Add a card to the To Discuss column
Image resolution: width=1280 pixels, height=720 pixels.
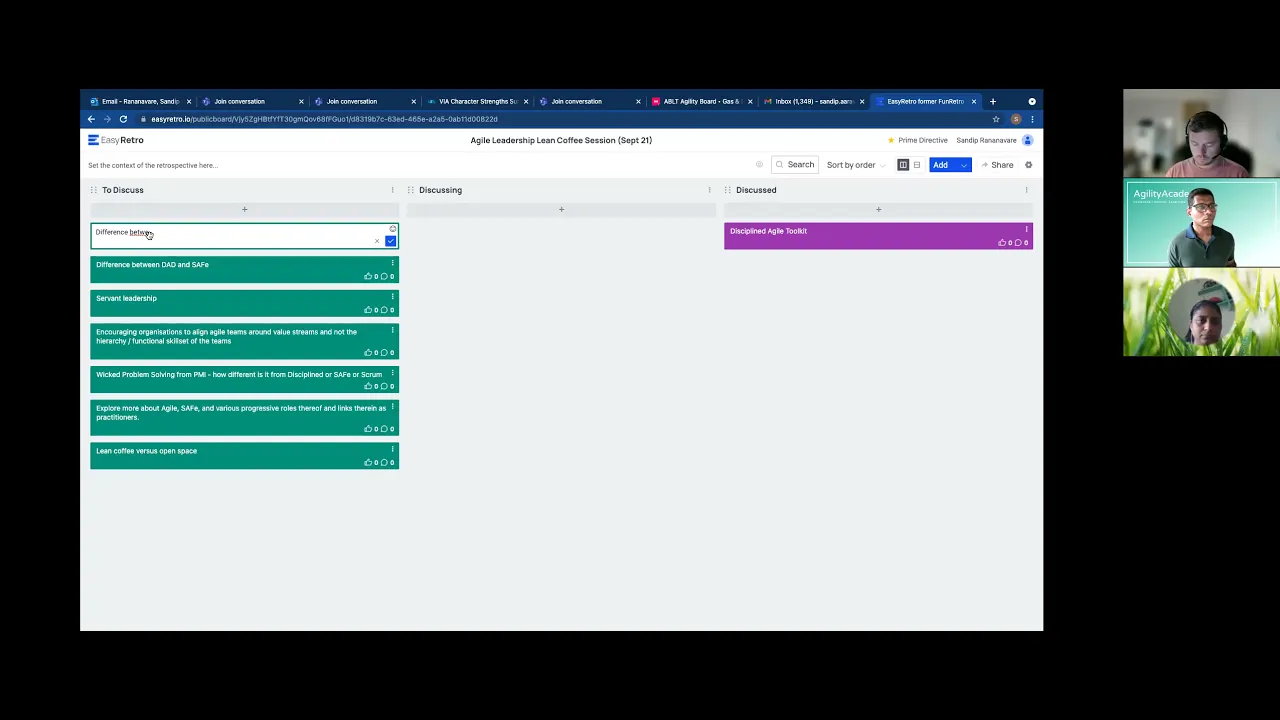point(244,209)
